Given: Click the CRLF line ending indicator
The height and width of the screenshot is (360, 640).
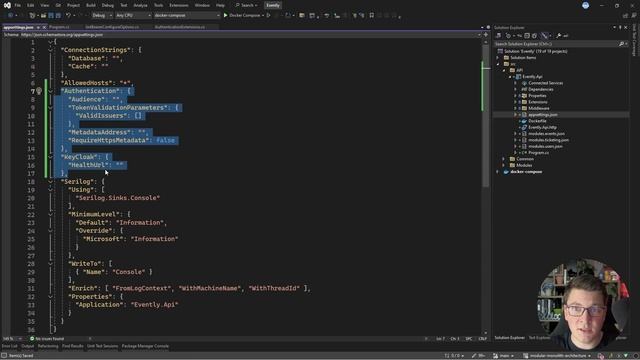Looking at the screenshot, I should [482, 339].
